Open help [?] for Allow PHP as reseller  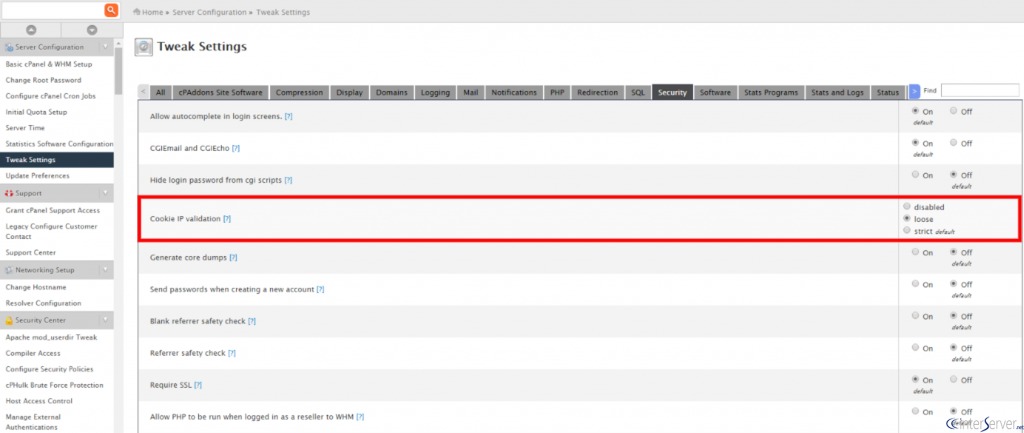tap(360, 417)
